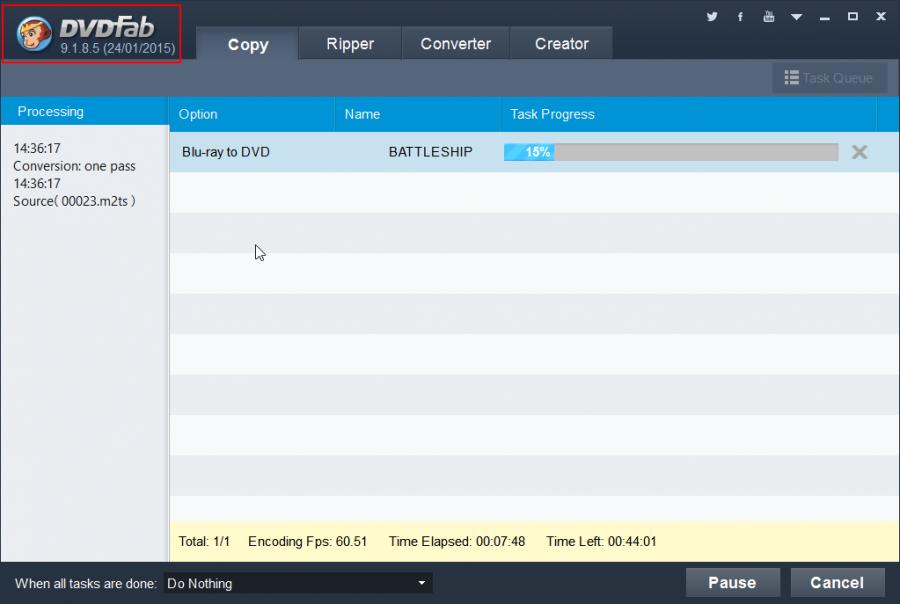
Task: Click the Time Left: 00:44:01 status
Action: (x=601, y=541)
